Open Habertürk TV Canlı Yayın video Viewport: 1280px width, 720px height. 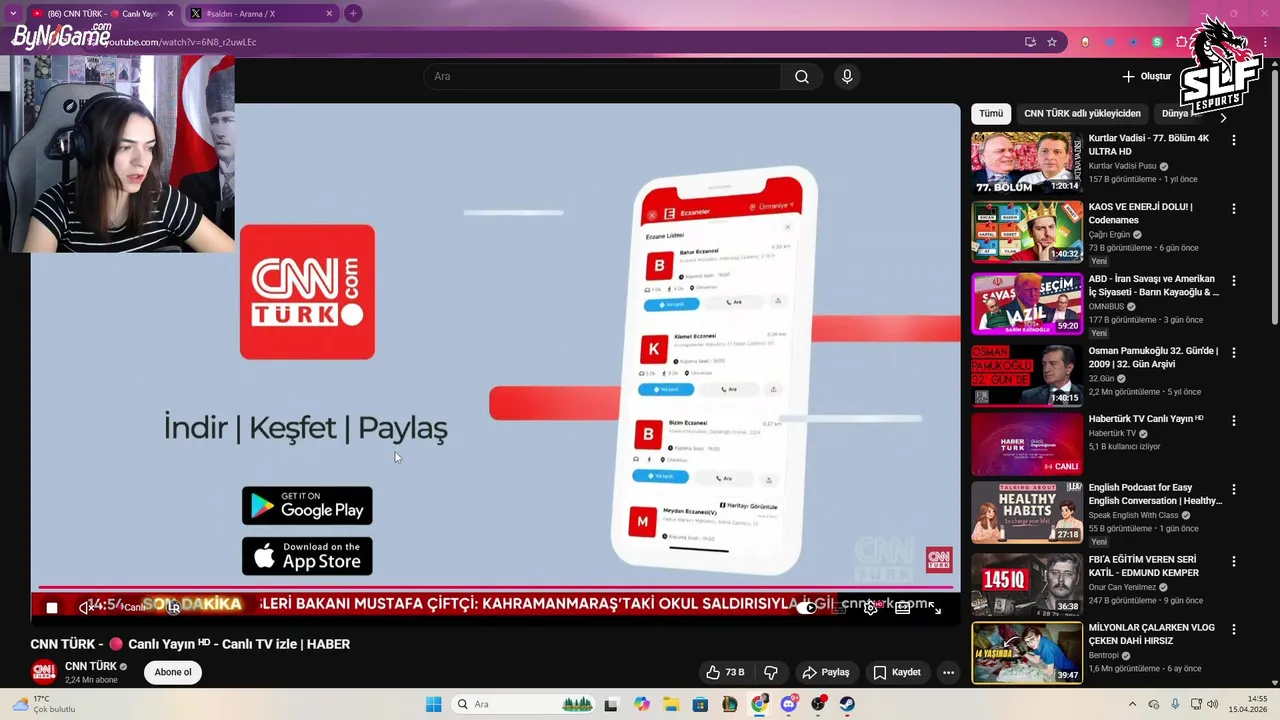1027,444
